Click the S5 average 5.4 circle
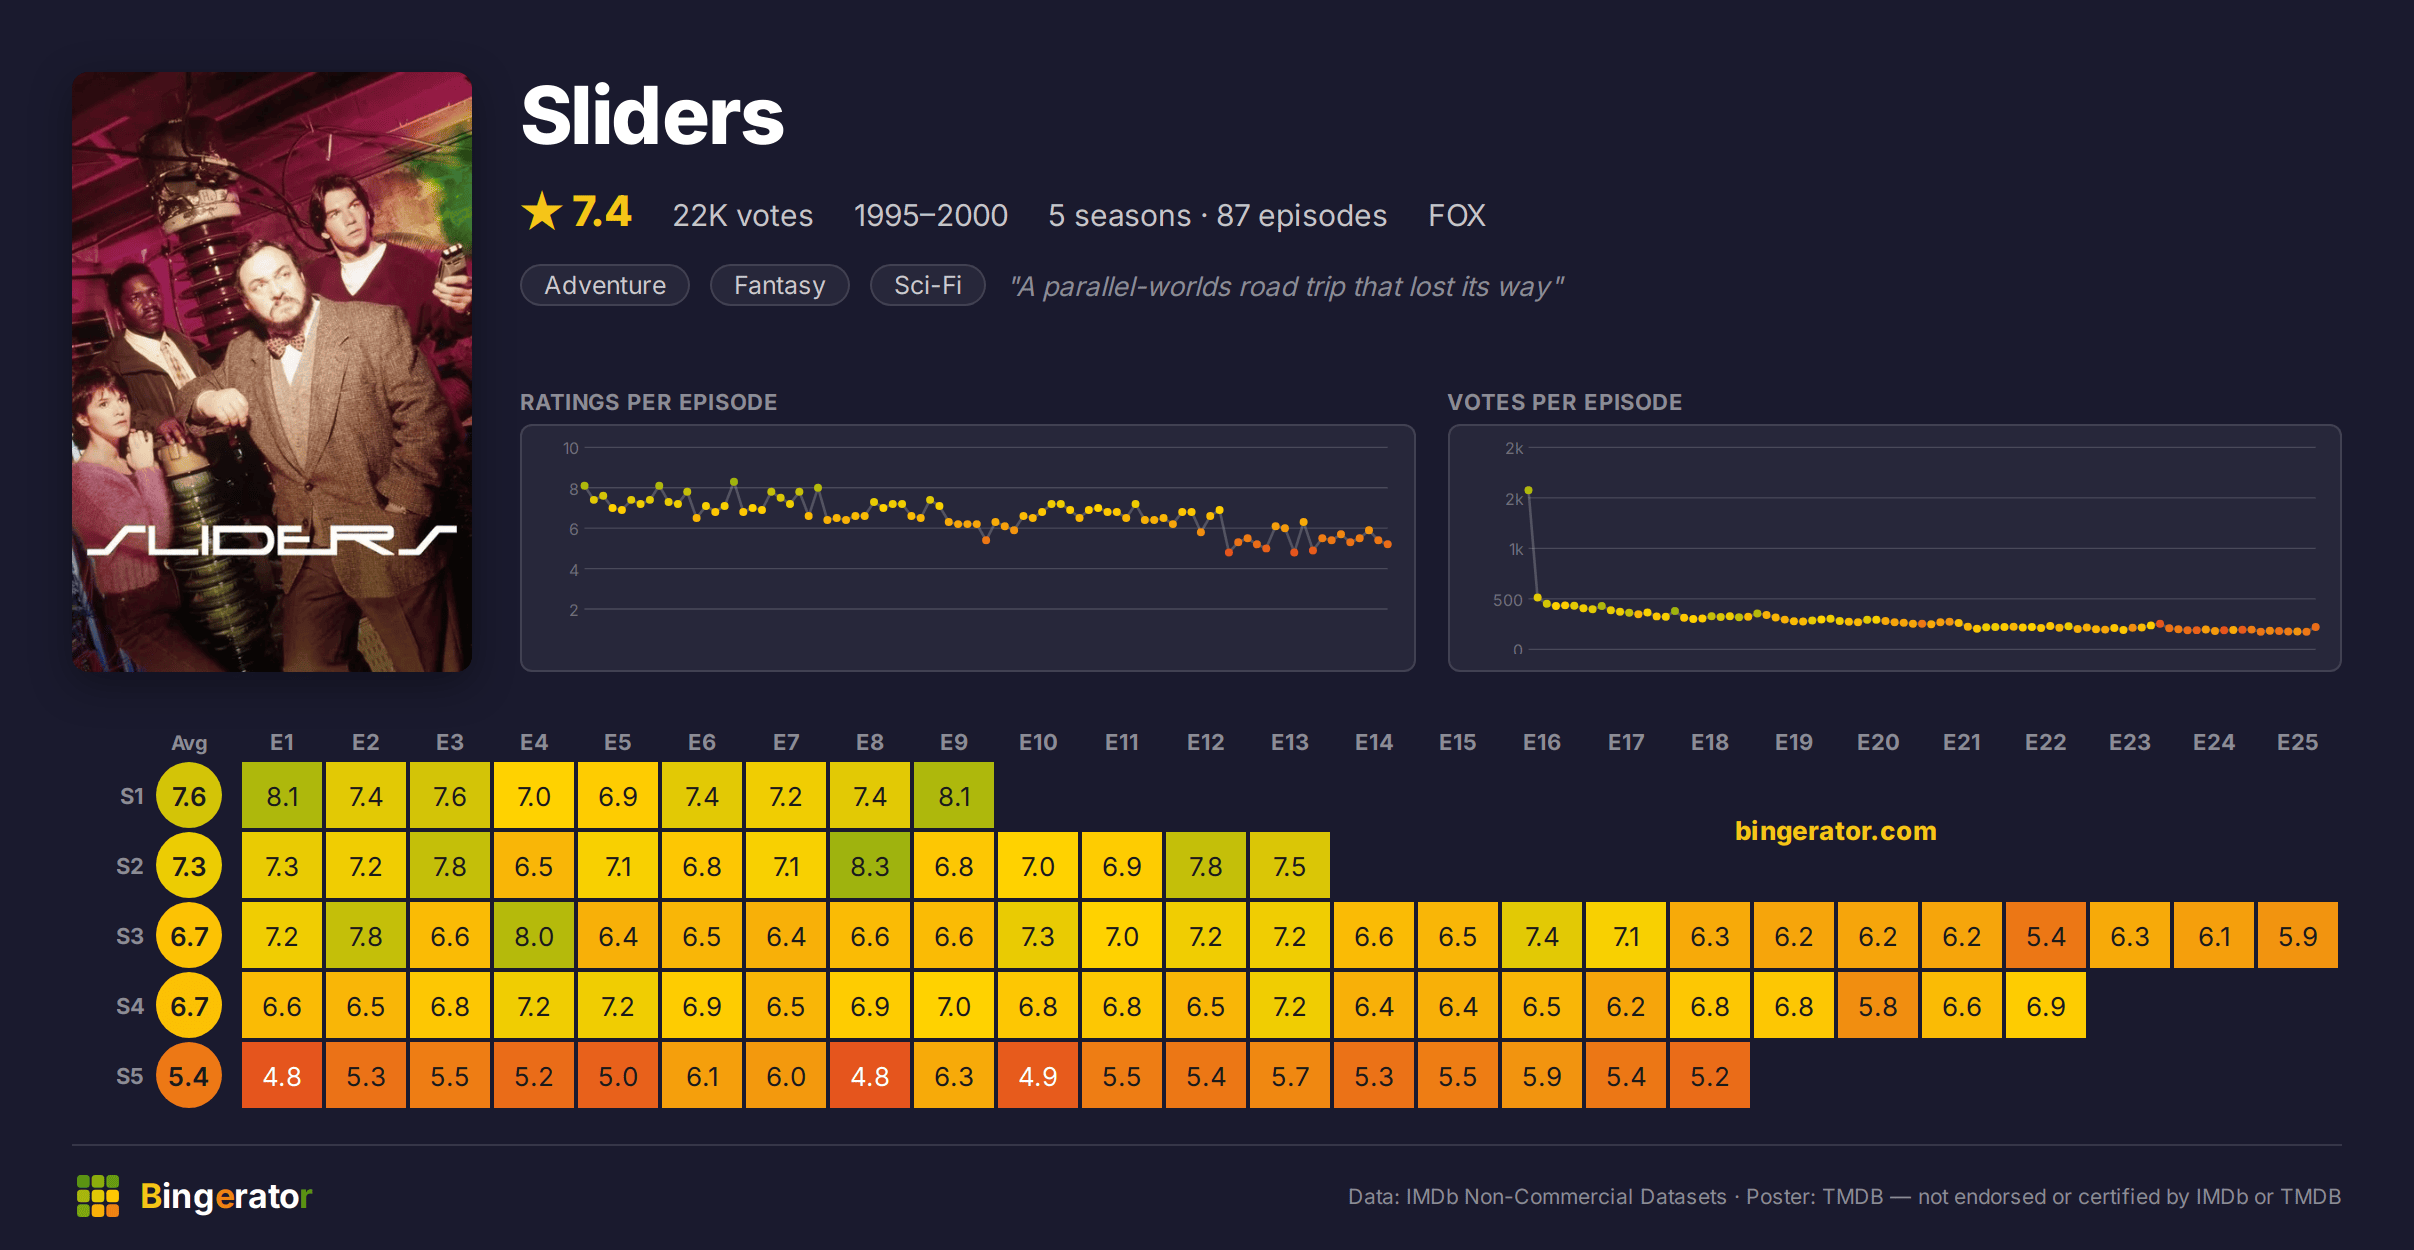This screenshot has width=2414, height=1250. 189,1076
